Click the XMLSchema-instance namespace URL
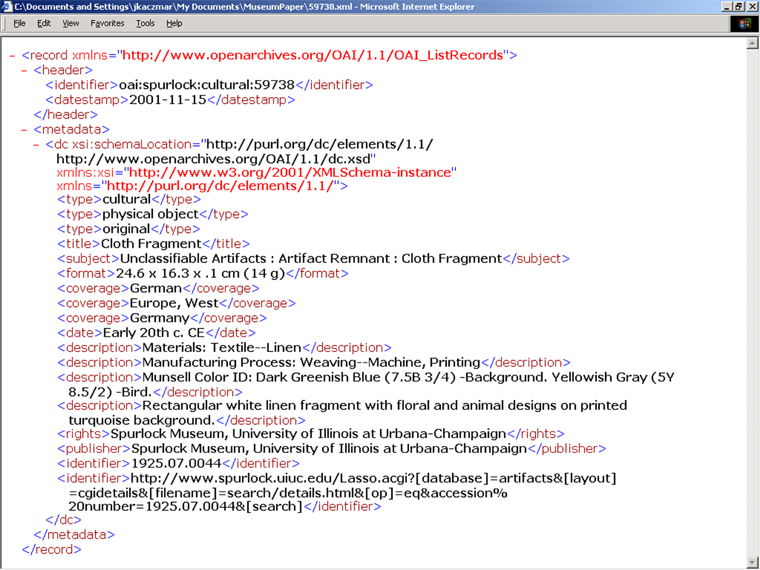 [x=290, y=173]
